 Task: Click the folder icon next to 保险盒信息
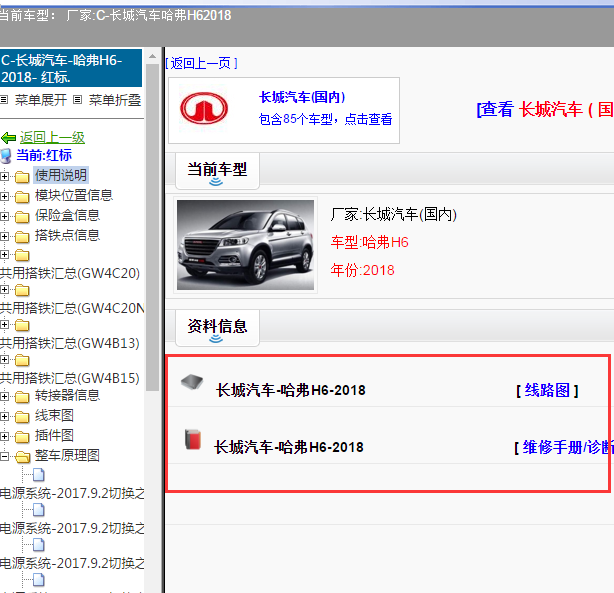pos(22,217)
